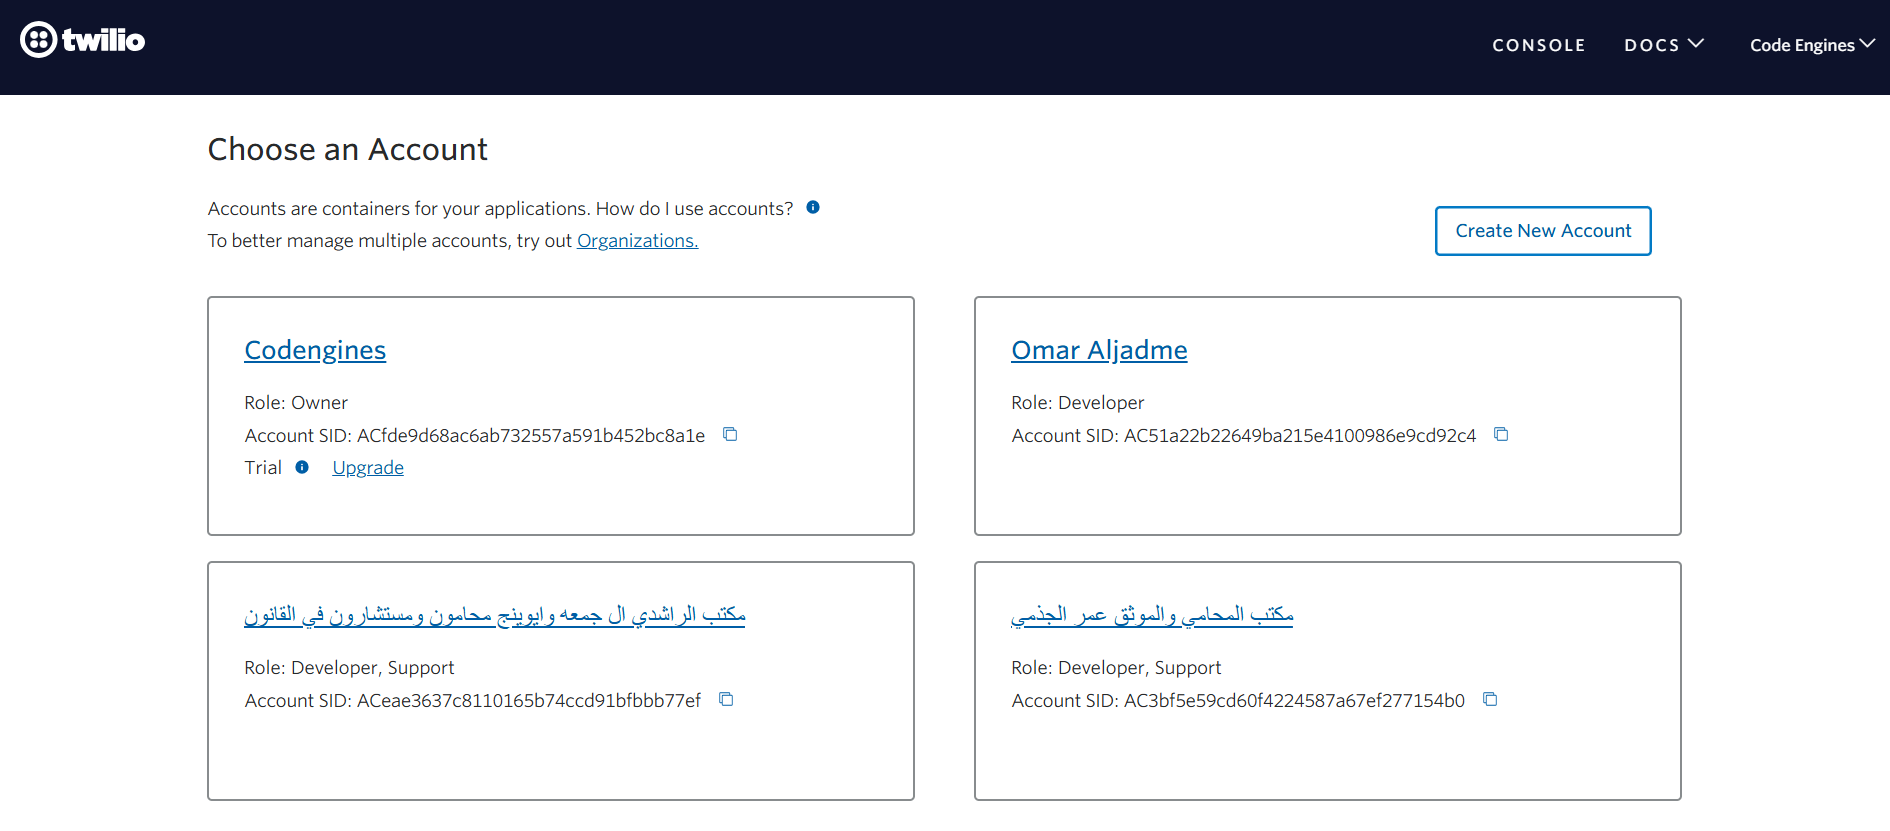Viewport: 1890px width, 831px height.
Task: Click the 'Trial' label on Codengines card
Action: click(263, 468)
